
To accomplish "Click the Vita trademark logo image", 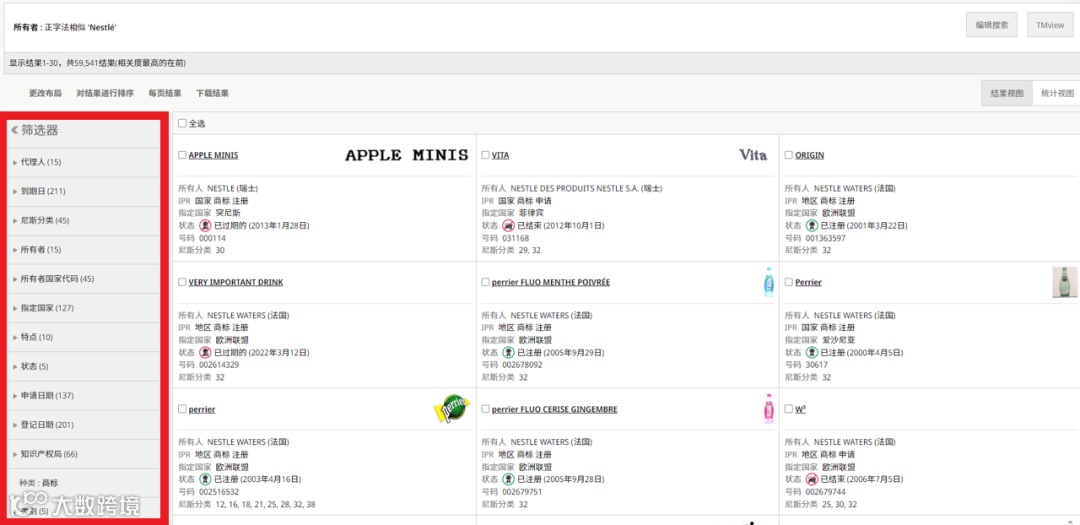I will (x=752, y=155).
